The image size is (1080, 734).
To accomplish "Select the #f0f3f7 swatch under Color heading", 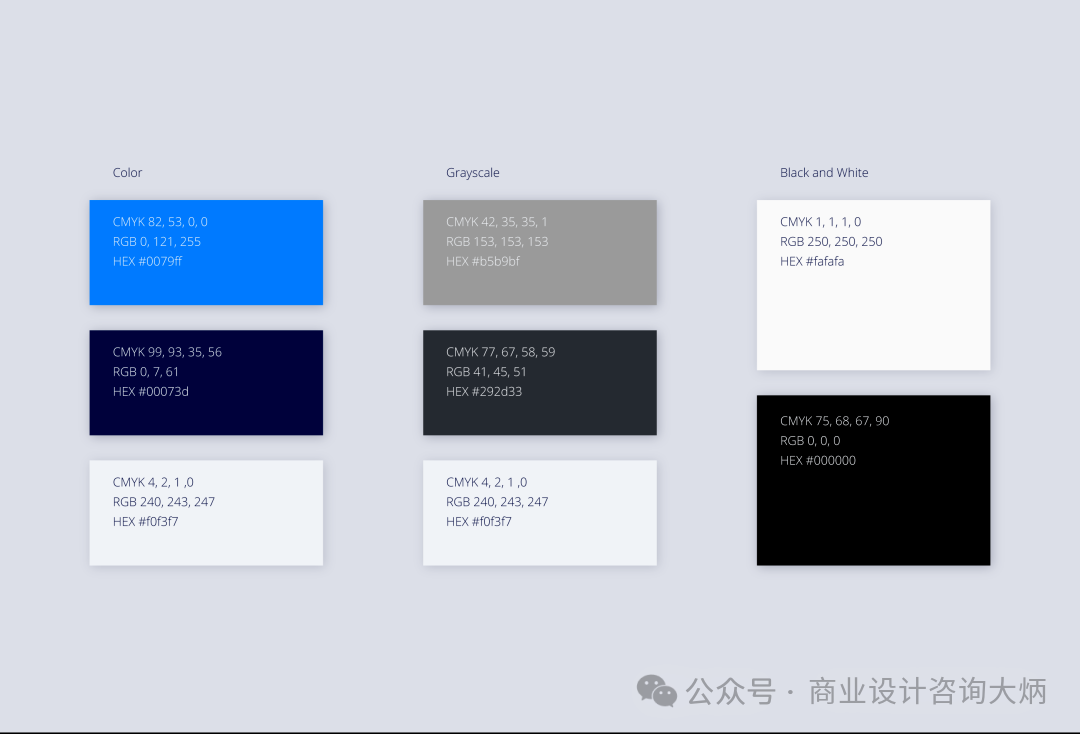I will [206, 513].
